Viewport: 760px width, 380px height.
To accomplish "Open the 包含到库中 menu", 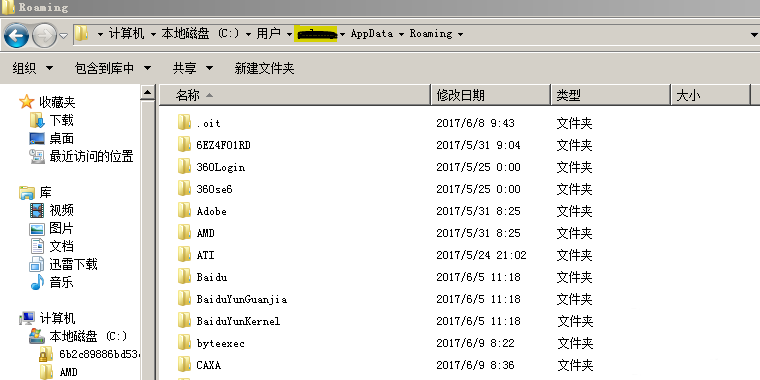I will [x=113, y=68].
